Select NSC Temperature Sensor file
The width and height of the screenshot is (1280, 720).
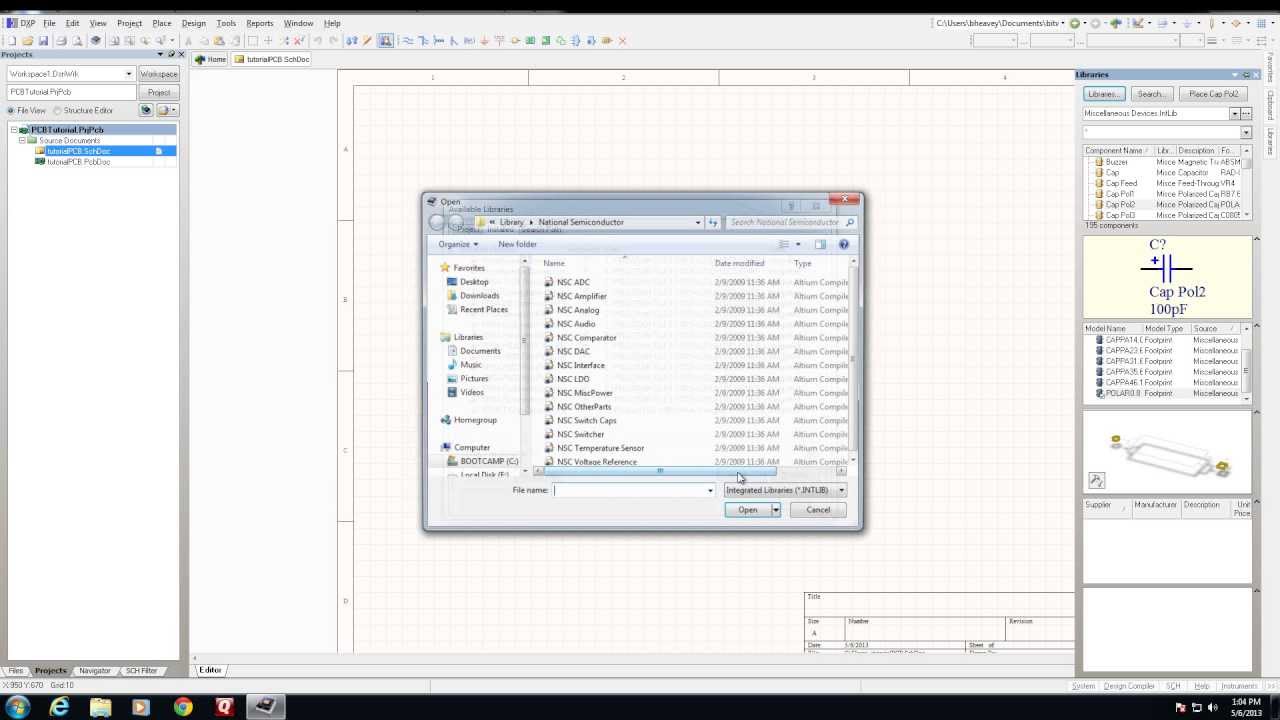tap(600, 448)
